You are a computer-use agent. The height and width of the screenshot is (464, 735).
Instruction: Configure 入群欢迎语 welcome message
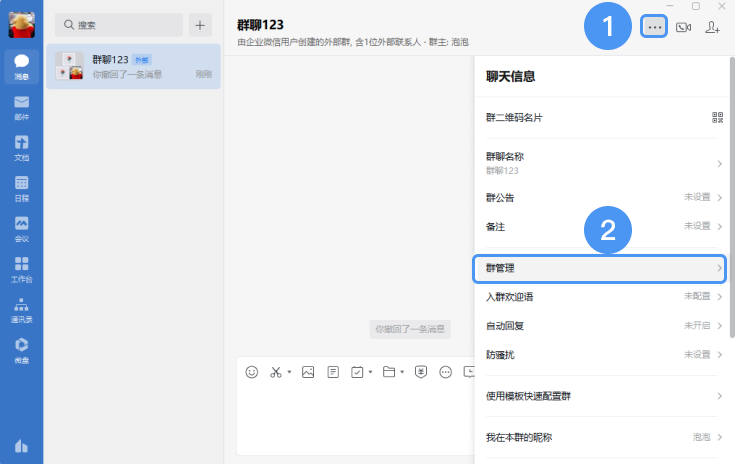(x=599, y=297)
